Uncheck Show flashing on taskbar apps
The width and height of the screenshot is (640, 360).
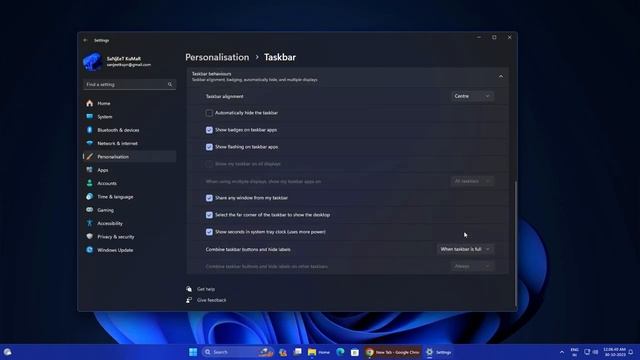[x=209, y=147]
